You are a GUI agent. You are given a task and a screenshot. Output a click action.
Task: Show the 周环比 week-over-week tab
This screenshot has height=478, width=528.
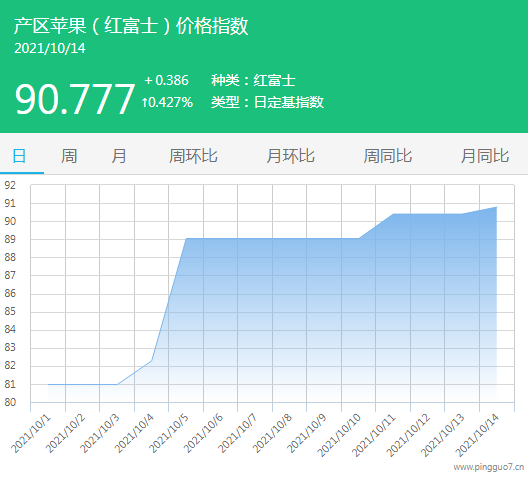pos(193,156)
